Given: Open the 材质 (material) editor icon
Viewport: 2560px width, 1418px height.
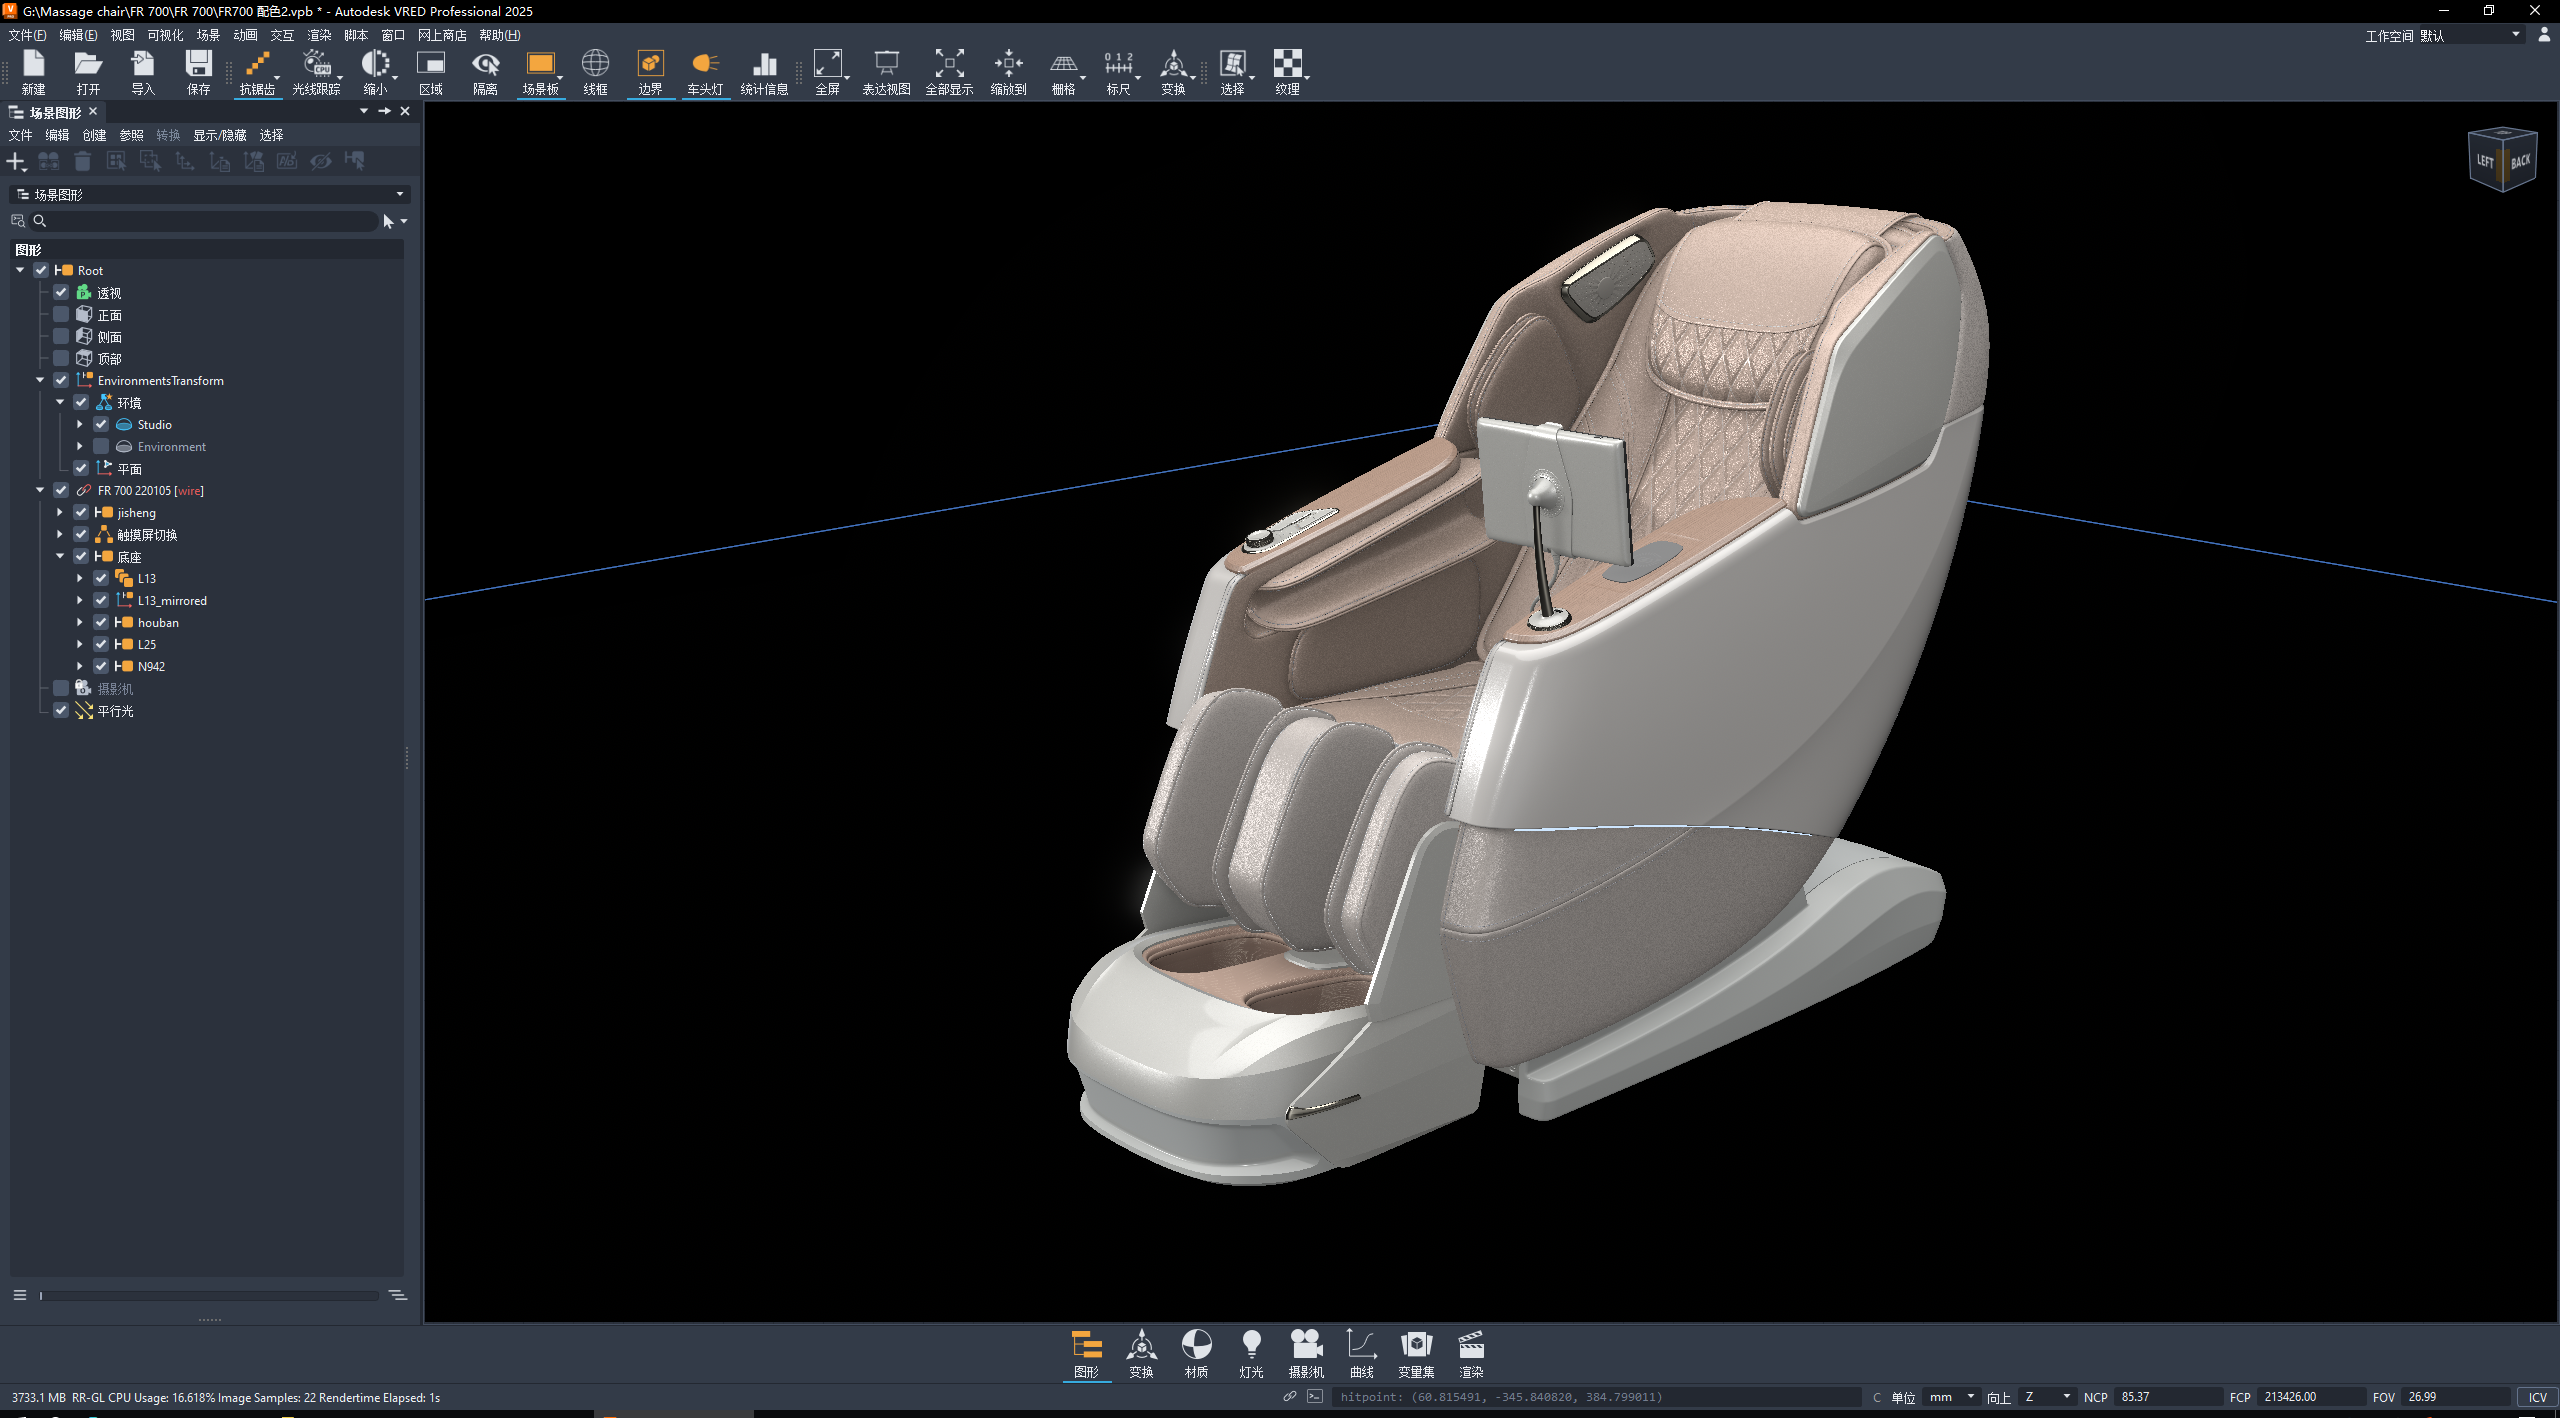Looking at the screenshot, I should (x=1196, y=1352).
